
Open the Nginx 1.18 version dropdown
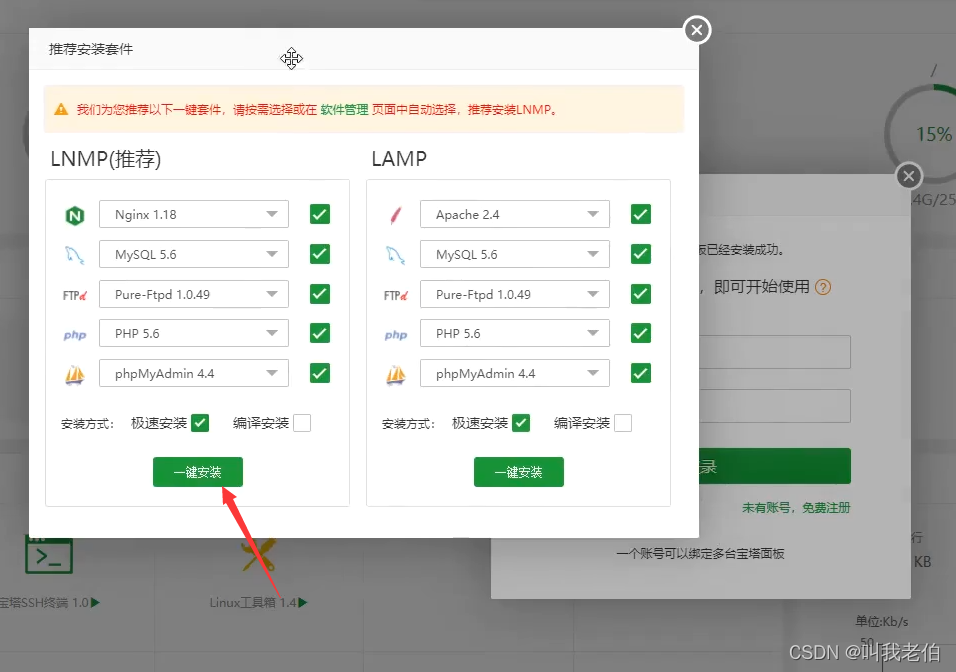(x=194, y=214)
